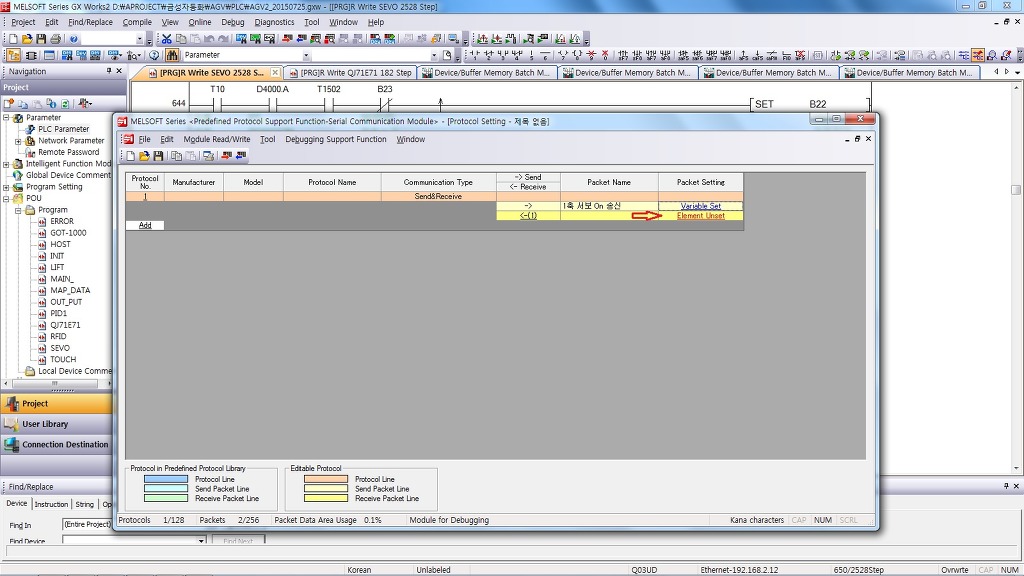This screenshot has width=1024, height=576.
Task: Click the binoculars find icon beside Parameter box
Action: point(173,55)
